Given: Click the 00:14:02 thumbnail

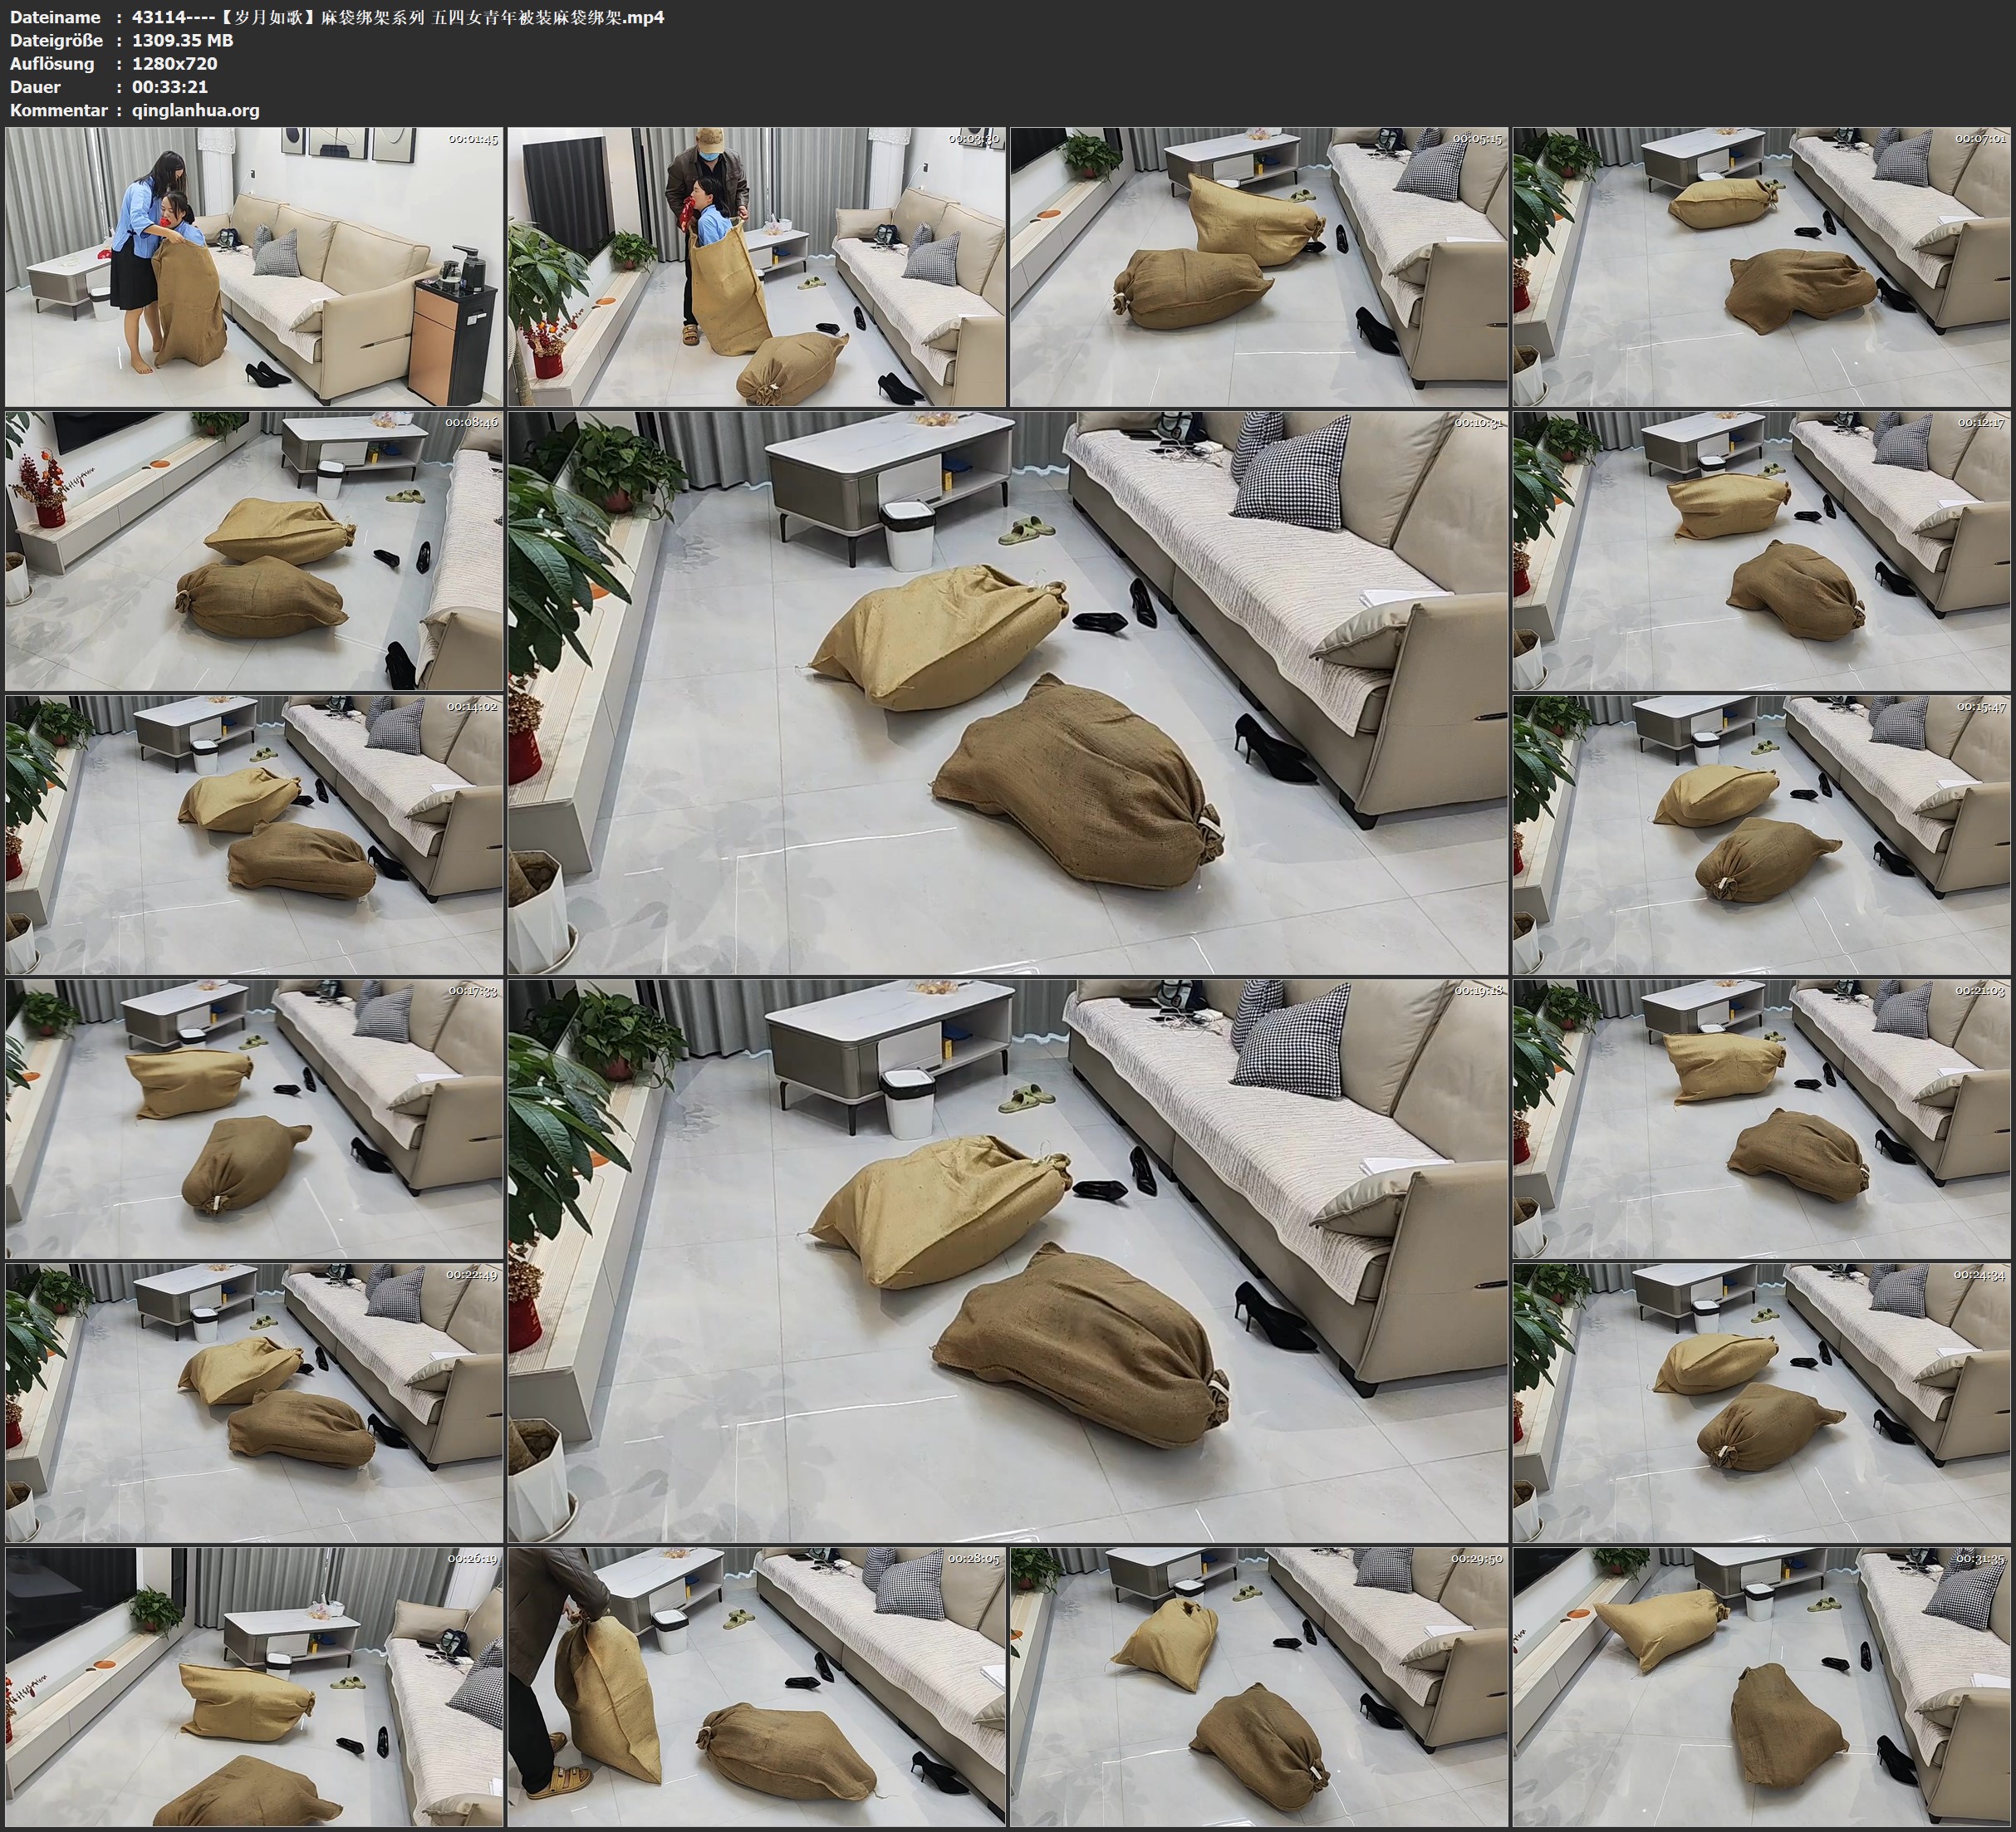Looking at the screenshot, I should point(254,834).
